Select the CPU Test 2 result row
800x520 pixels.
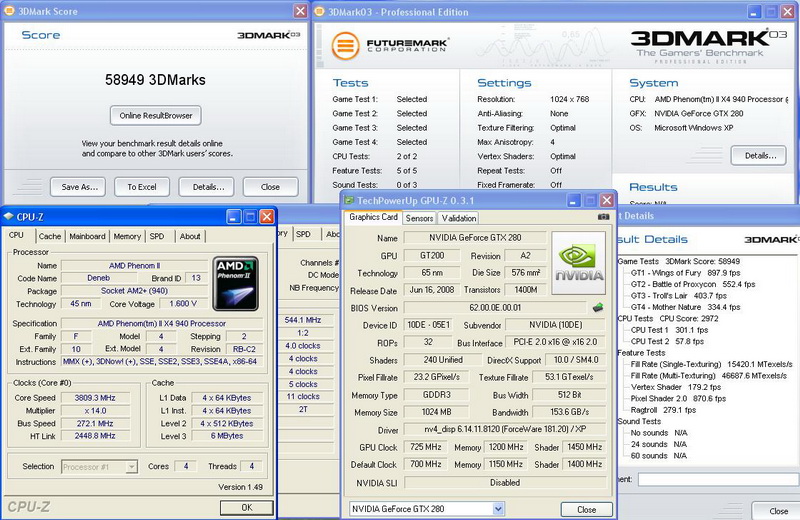point(667,341)
